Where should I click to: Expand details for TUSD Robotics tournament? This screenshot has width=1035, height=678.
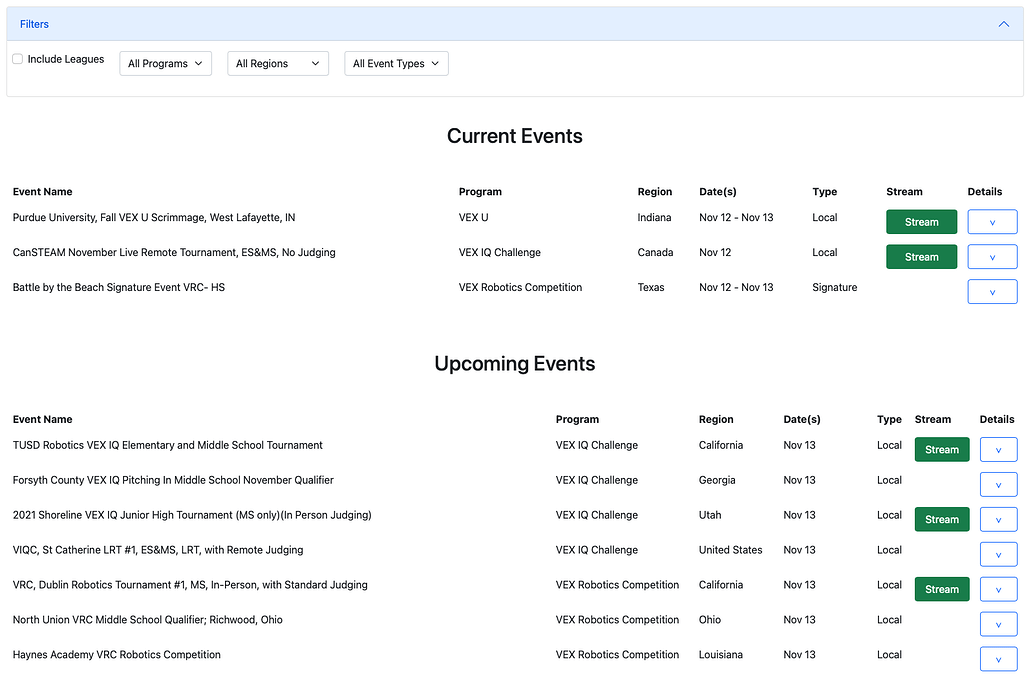(x=998, y=449)
